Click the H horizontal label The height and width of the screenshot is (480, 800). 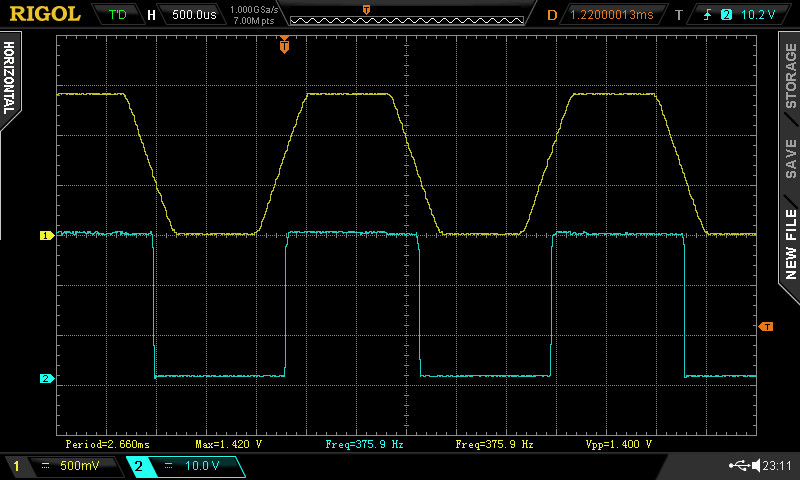(x=151, y=15)
